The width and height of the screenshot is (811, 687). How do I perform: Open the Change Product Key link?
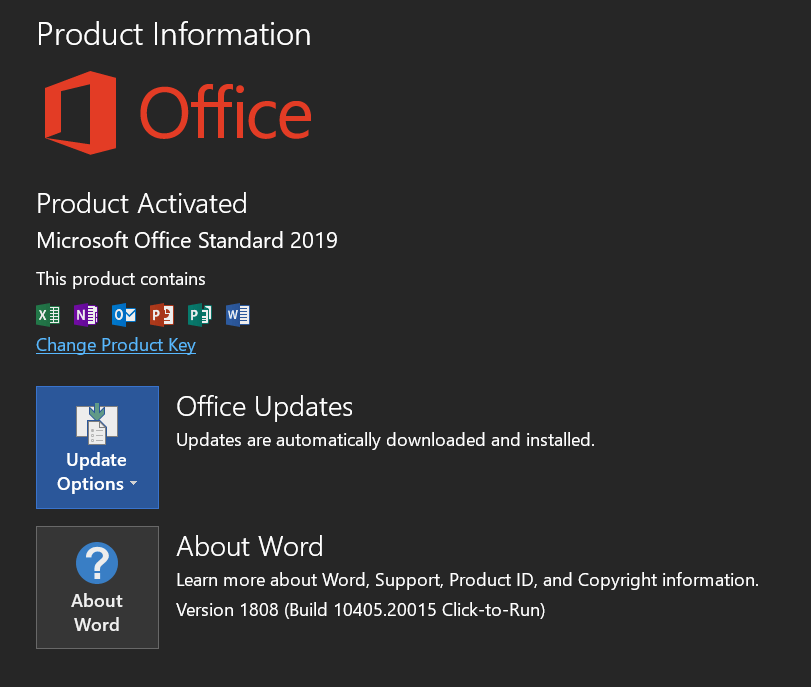click(116, 345)
